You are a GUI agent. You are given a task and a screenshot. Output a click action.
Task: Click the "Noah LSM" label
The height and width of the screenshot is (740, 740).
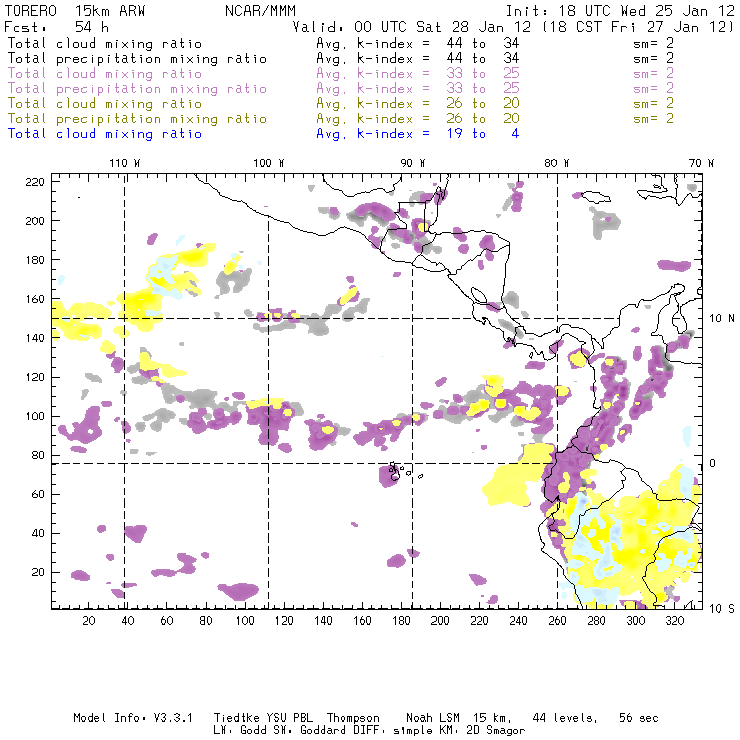click(433, 718)
